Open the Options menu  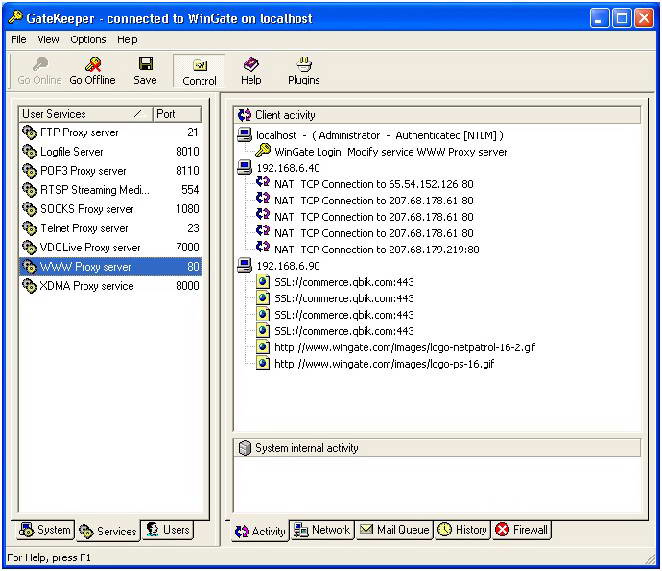(88, 40)
